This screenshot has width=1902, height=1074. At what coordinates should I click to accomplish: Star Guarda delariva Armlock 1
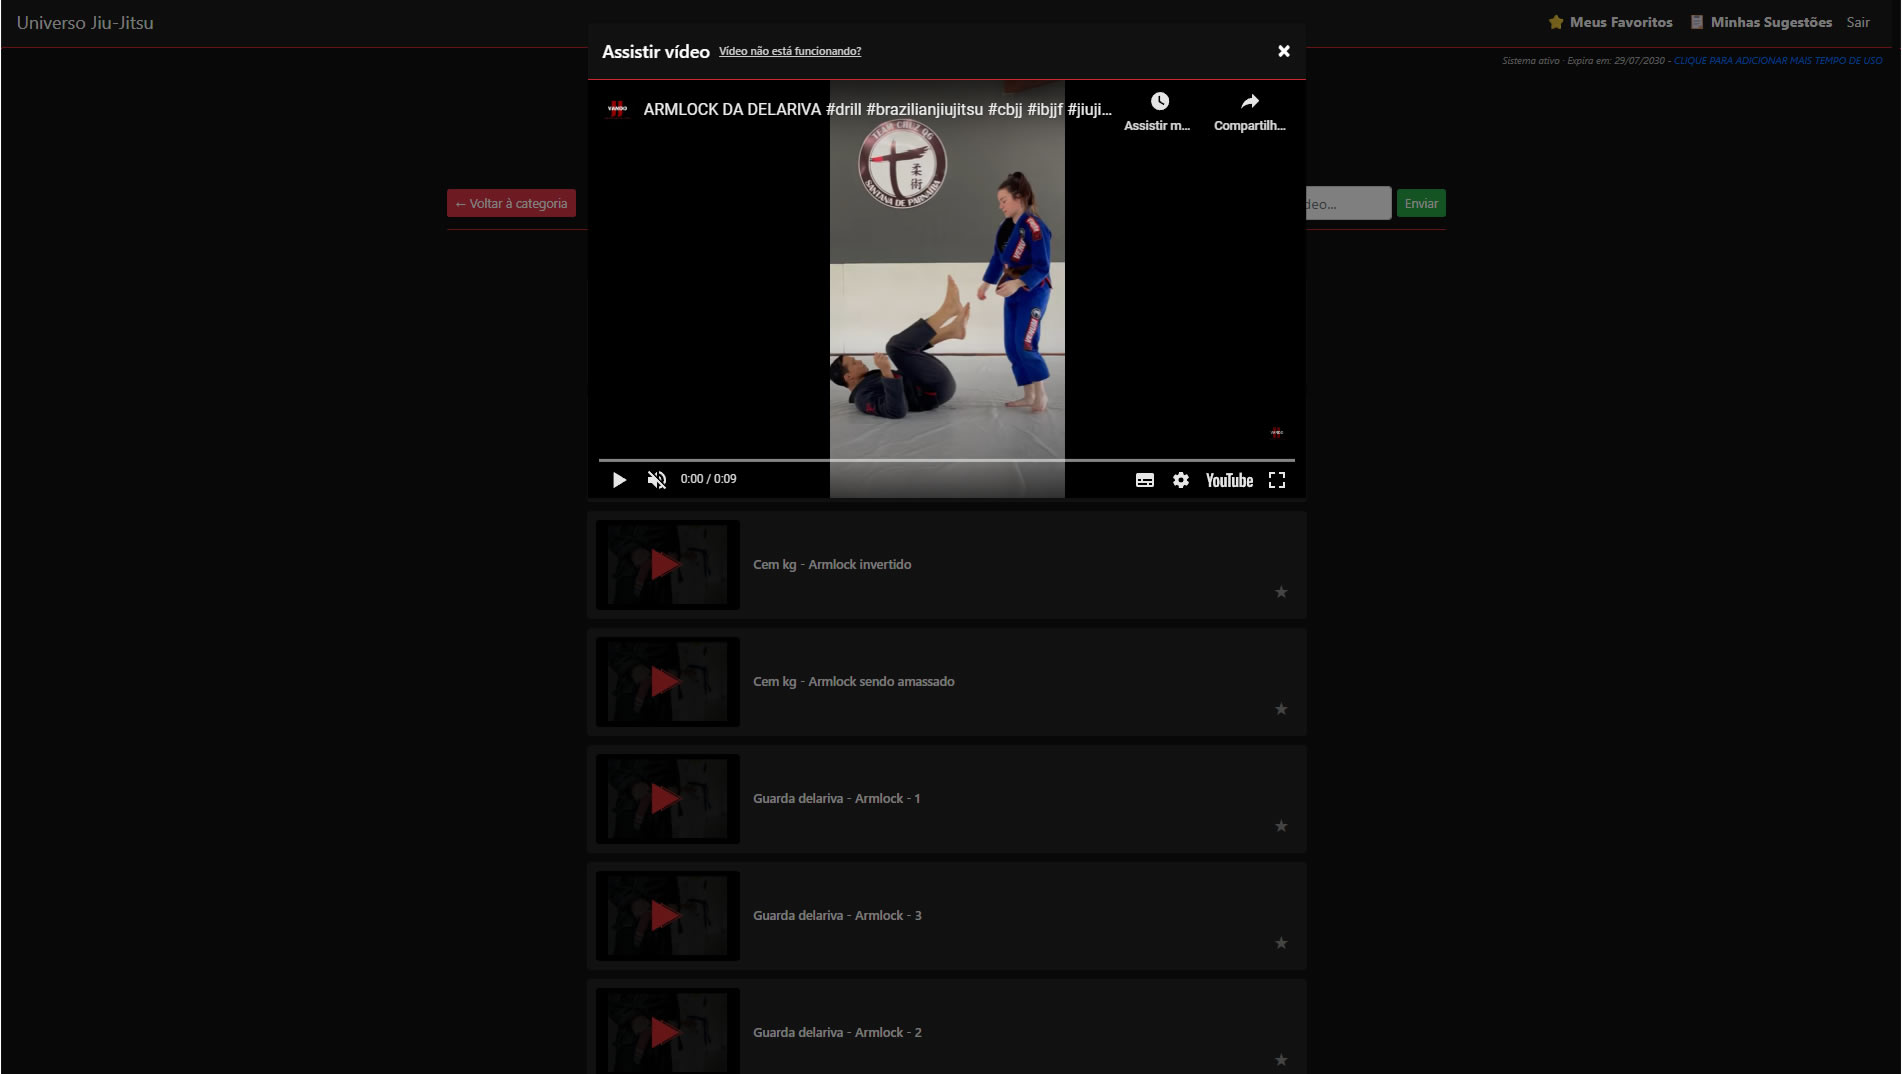[1281, 826]
